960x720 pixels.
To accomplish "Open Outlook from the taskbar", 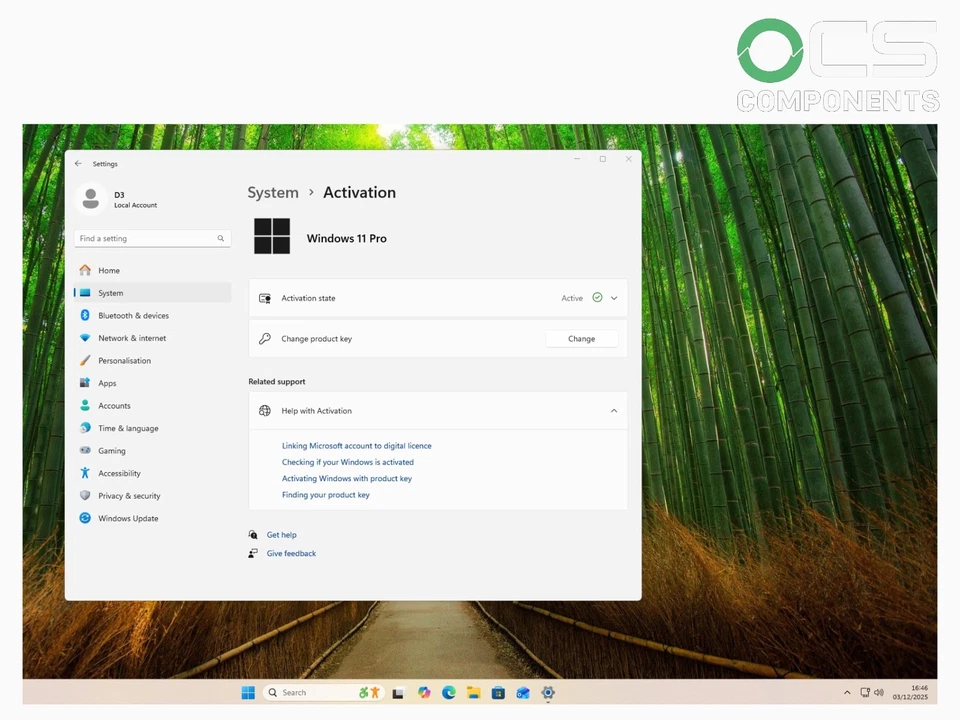I will pyautogui.click(x=523, y=692).
